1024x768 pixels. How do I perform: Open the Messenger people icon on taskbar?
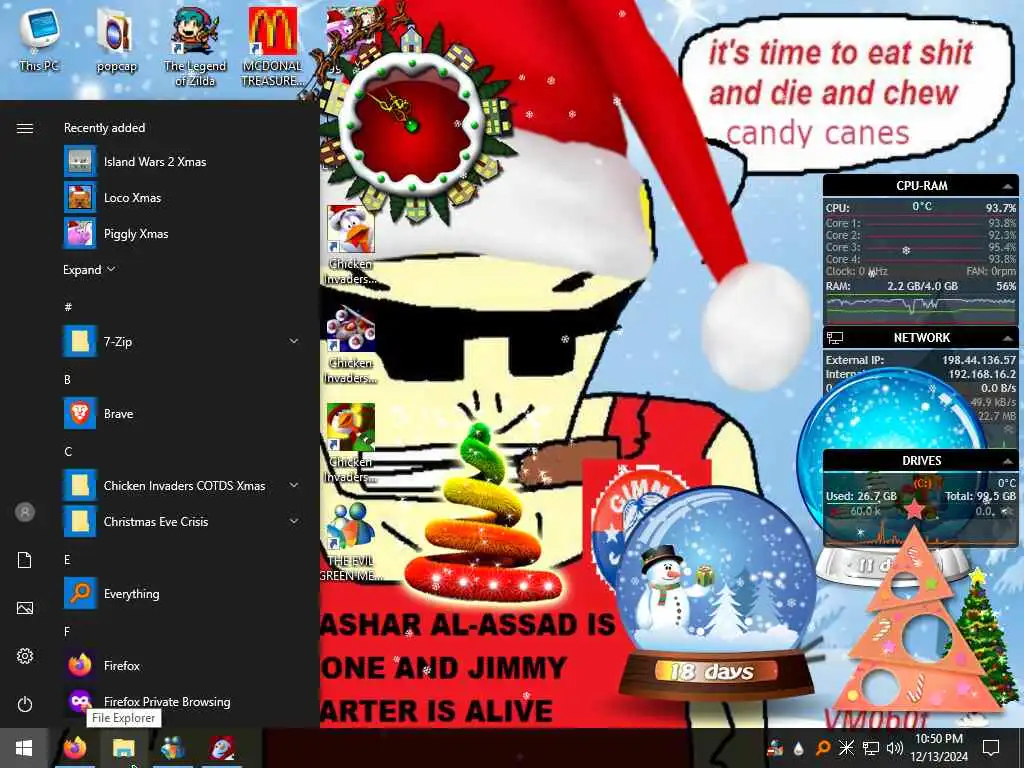172,748
